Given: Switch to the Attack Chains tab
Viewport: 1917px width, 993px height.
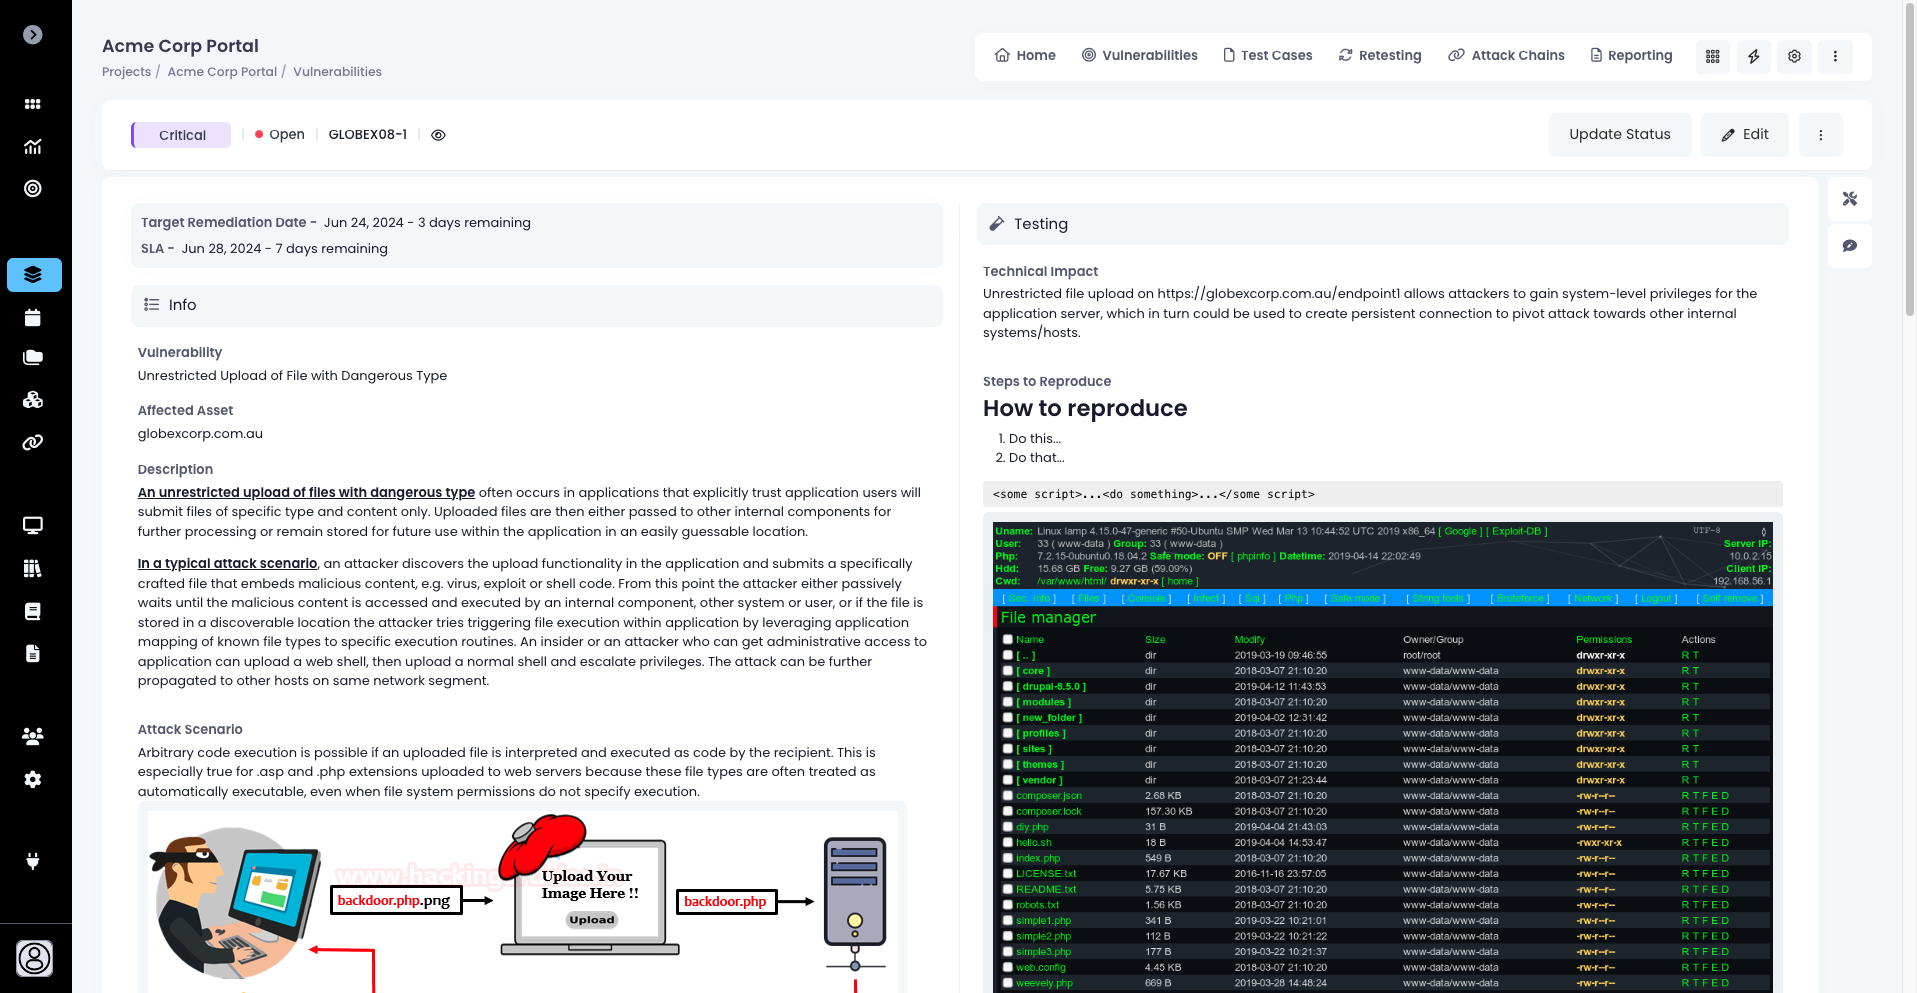Looking at the screenshot, I should [x=1506, y=56].
